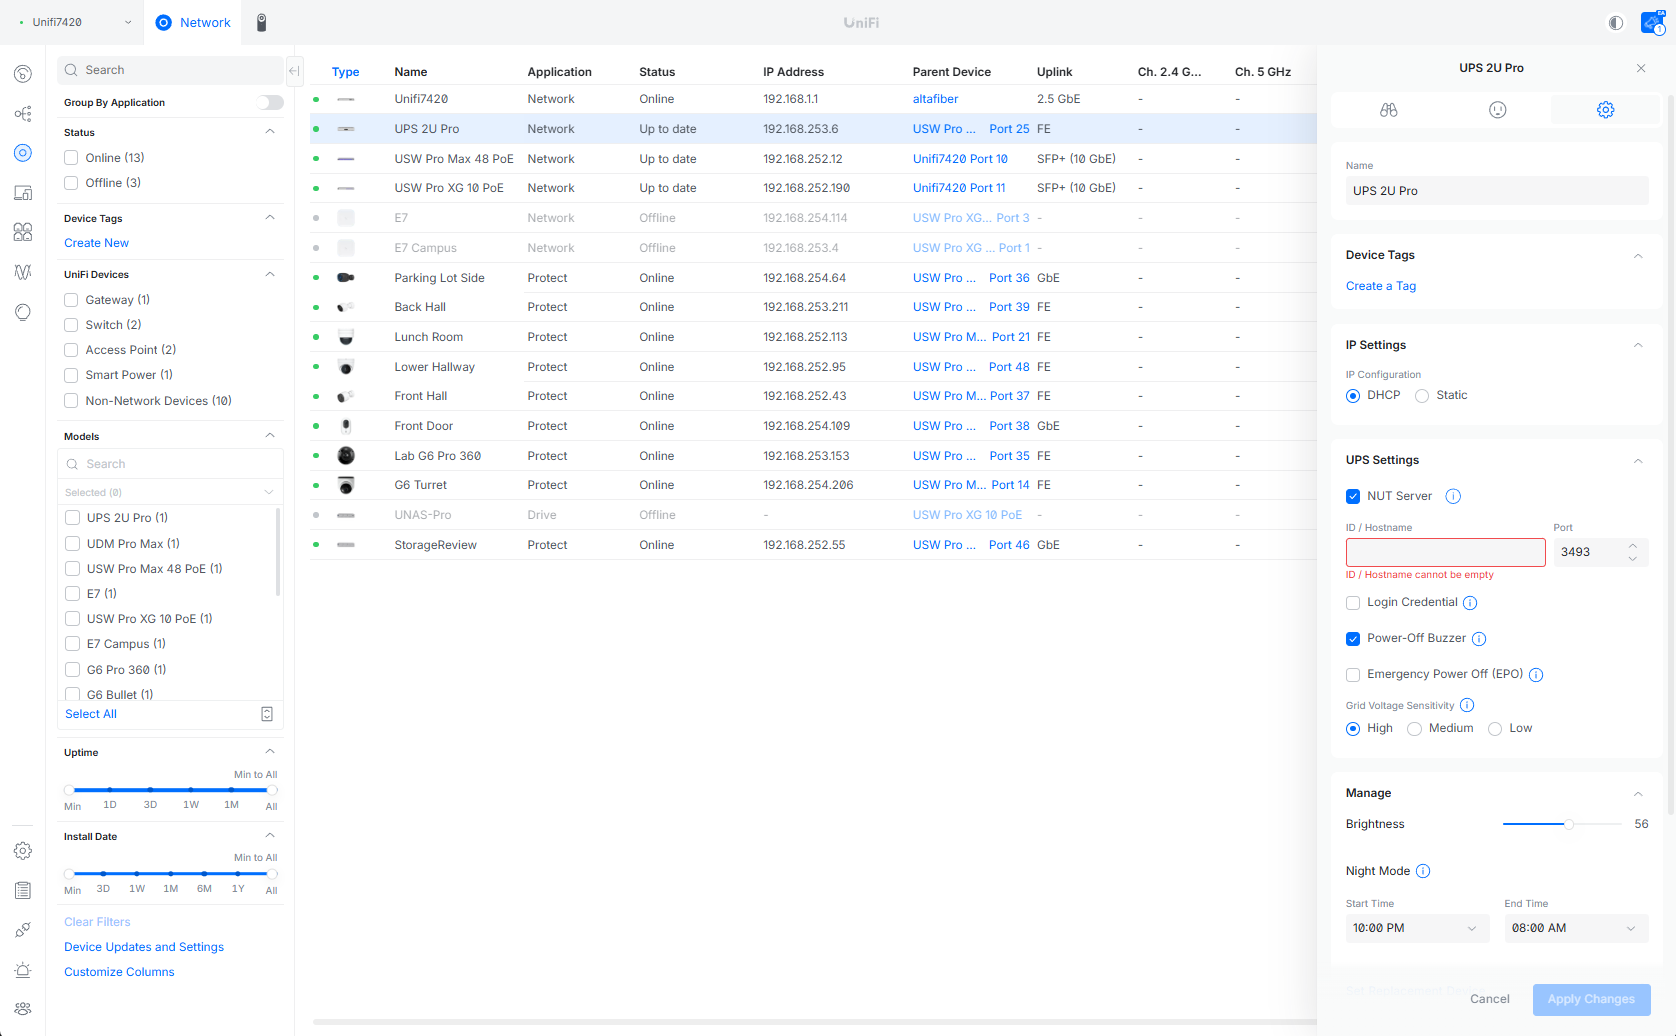Show Emergency Power Off info icon
This screenshot has width=1676, height=1036.
tap(1536, 675)
